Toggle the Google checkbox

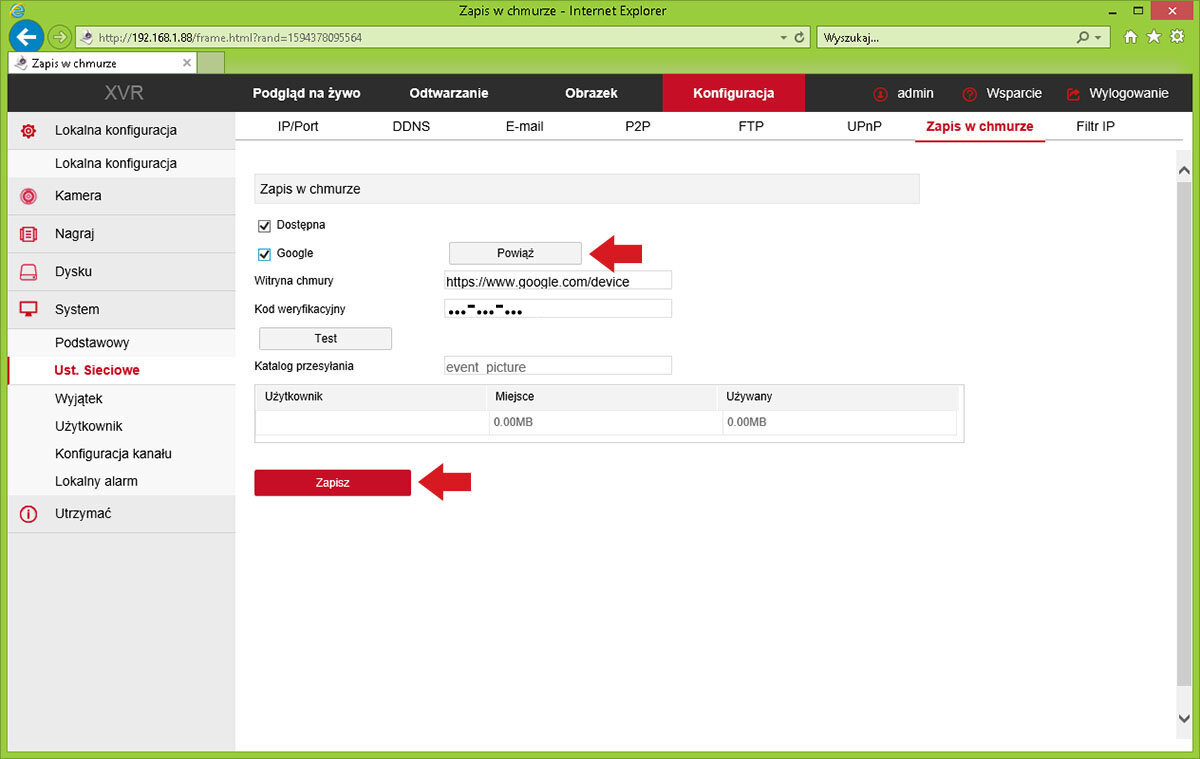(265, 254)
